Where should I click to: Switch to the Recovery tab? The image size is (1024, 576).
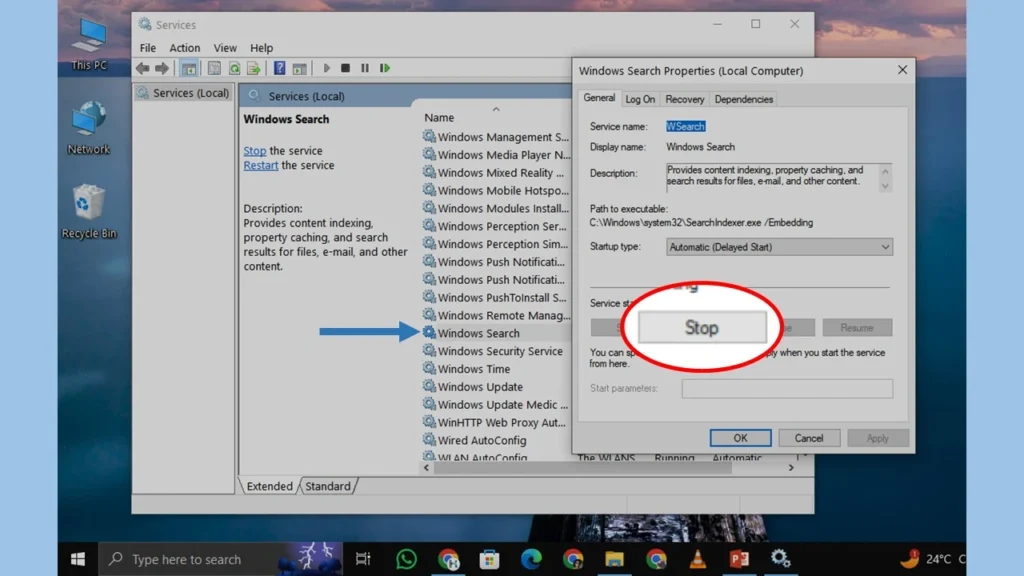(684, 99)
